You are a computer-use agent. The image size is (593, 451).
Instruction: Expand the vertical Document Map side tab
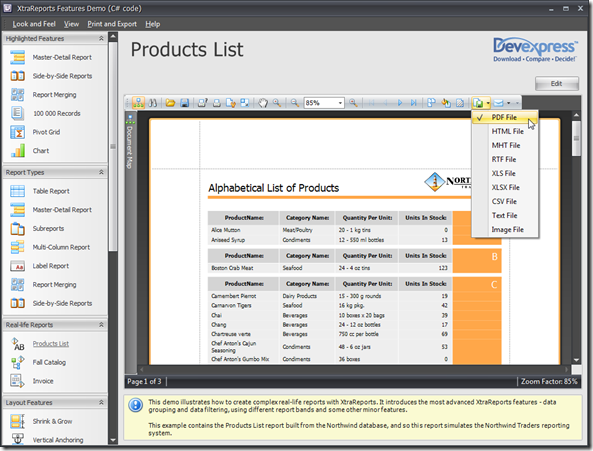(130, 142)
